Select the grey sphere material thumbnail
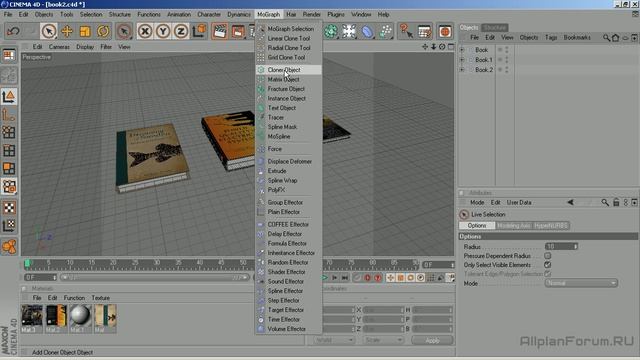The height and width of the screenshot is (360, 640). click(x=80, y=318)
